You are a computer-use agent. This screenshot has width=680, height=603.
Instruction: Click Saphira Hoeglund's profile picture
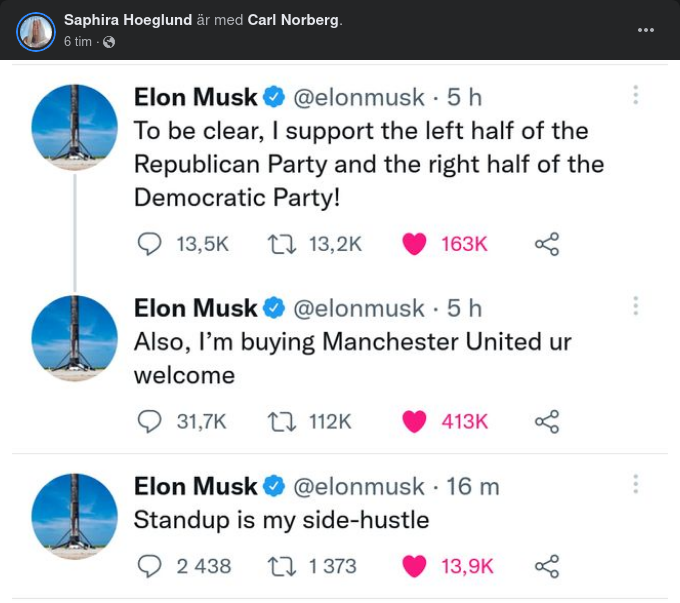coord(36,31)
